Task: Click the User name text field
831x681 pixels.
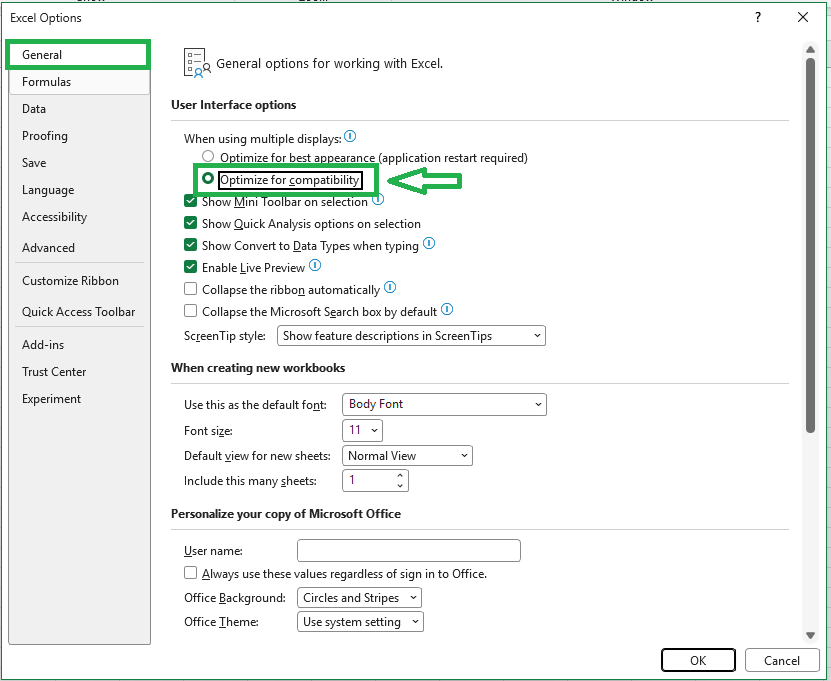Action: (409, 551)
